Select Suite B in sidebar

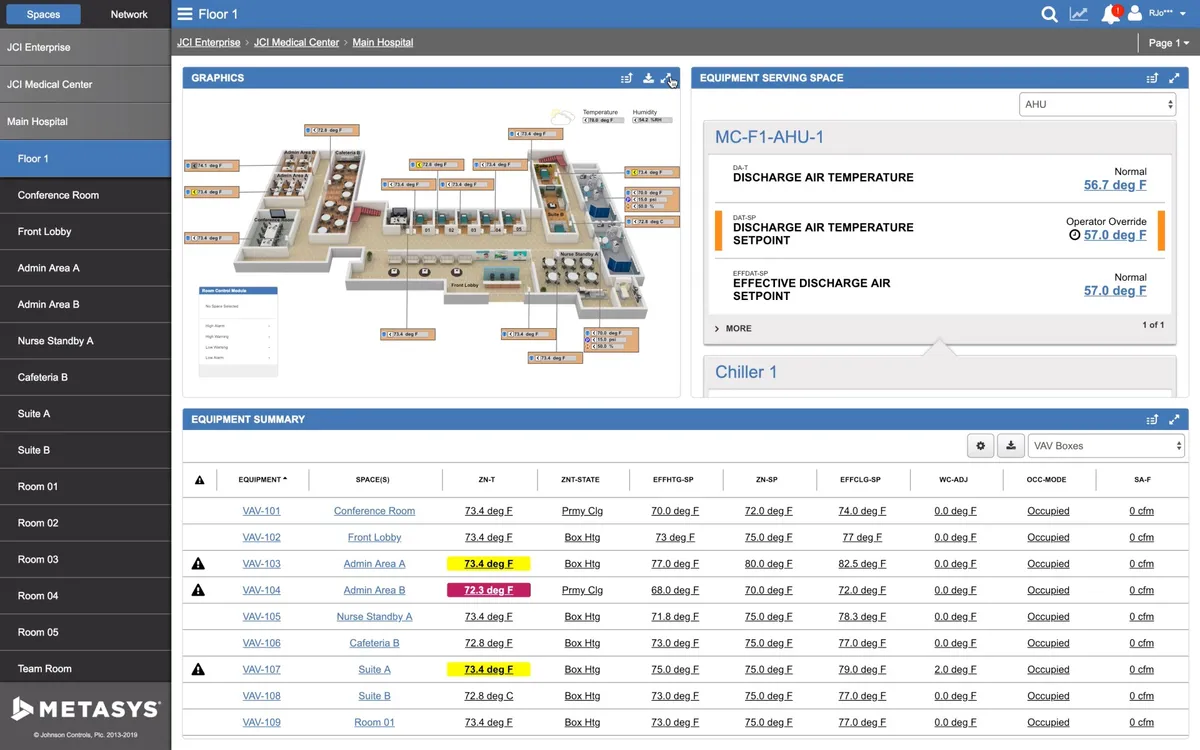85,450
